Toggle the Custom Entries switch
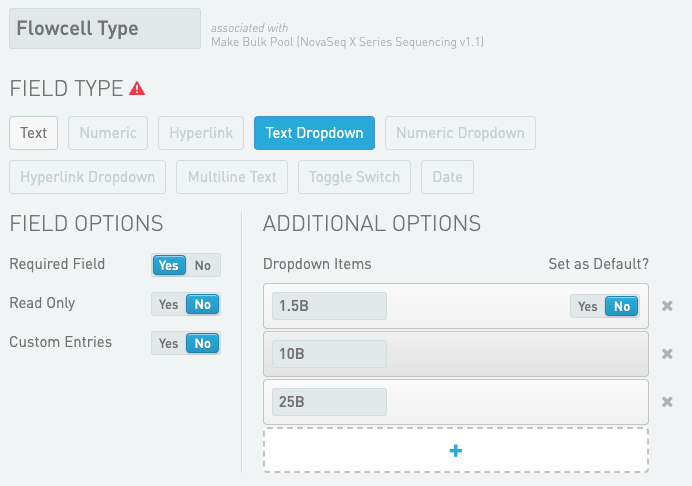The image size is (692, 486). click(x=186, y=343)
